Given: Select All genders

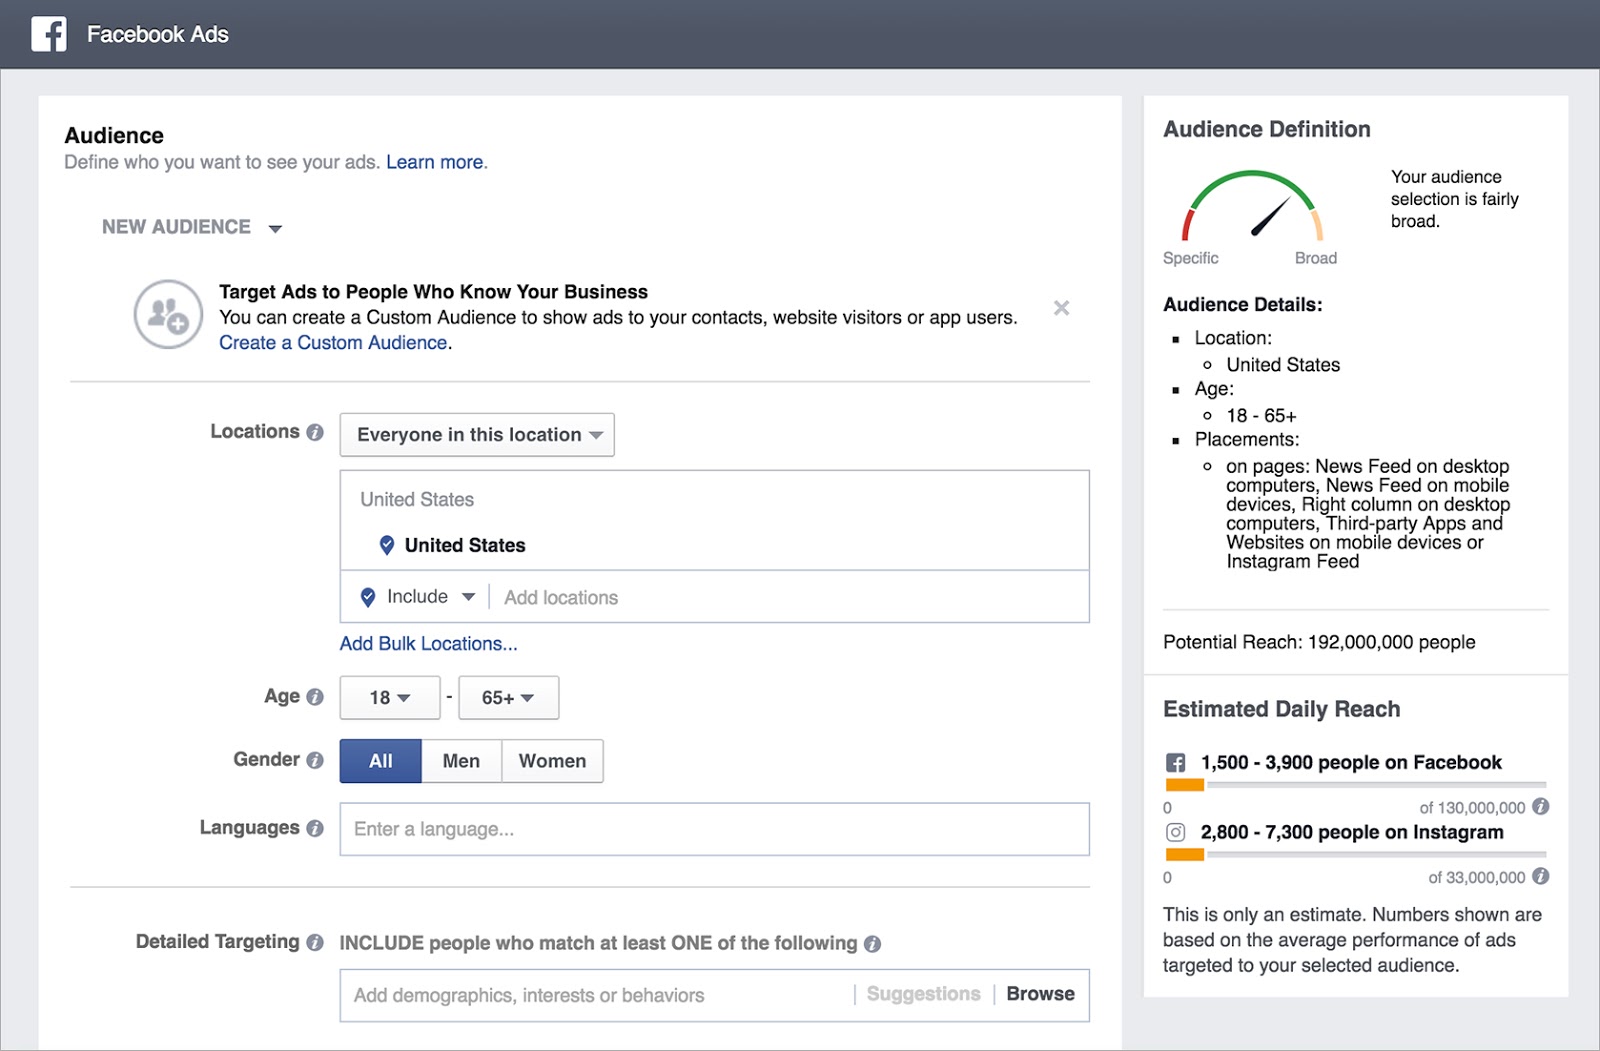Looking at the screenshot, I should (x=381, y=761).
